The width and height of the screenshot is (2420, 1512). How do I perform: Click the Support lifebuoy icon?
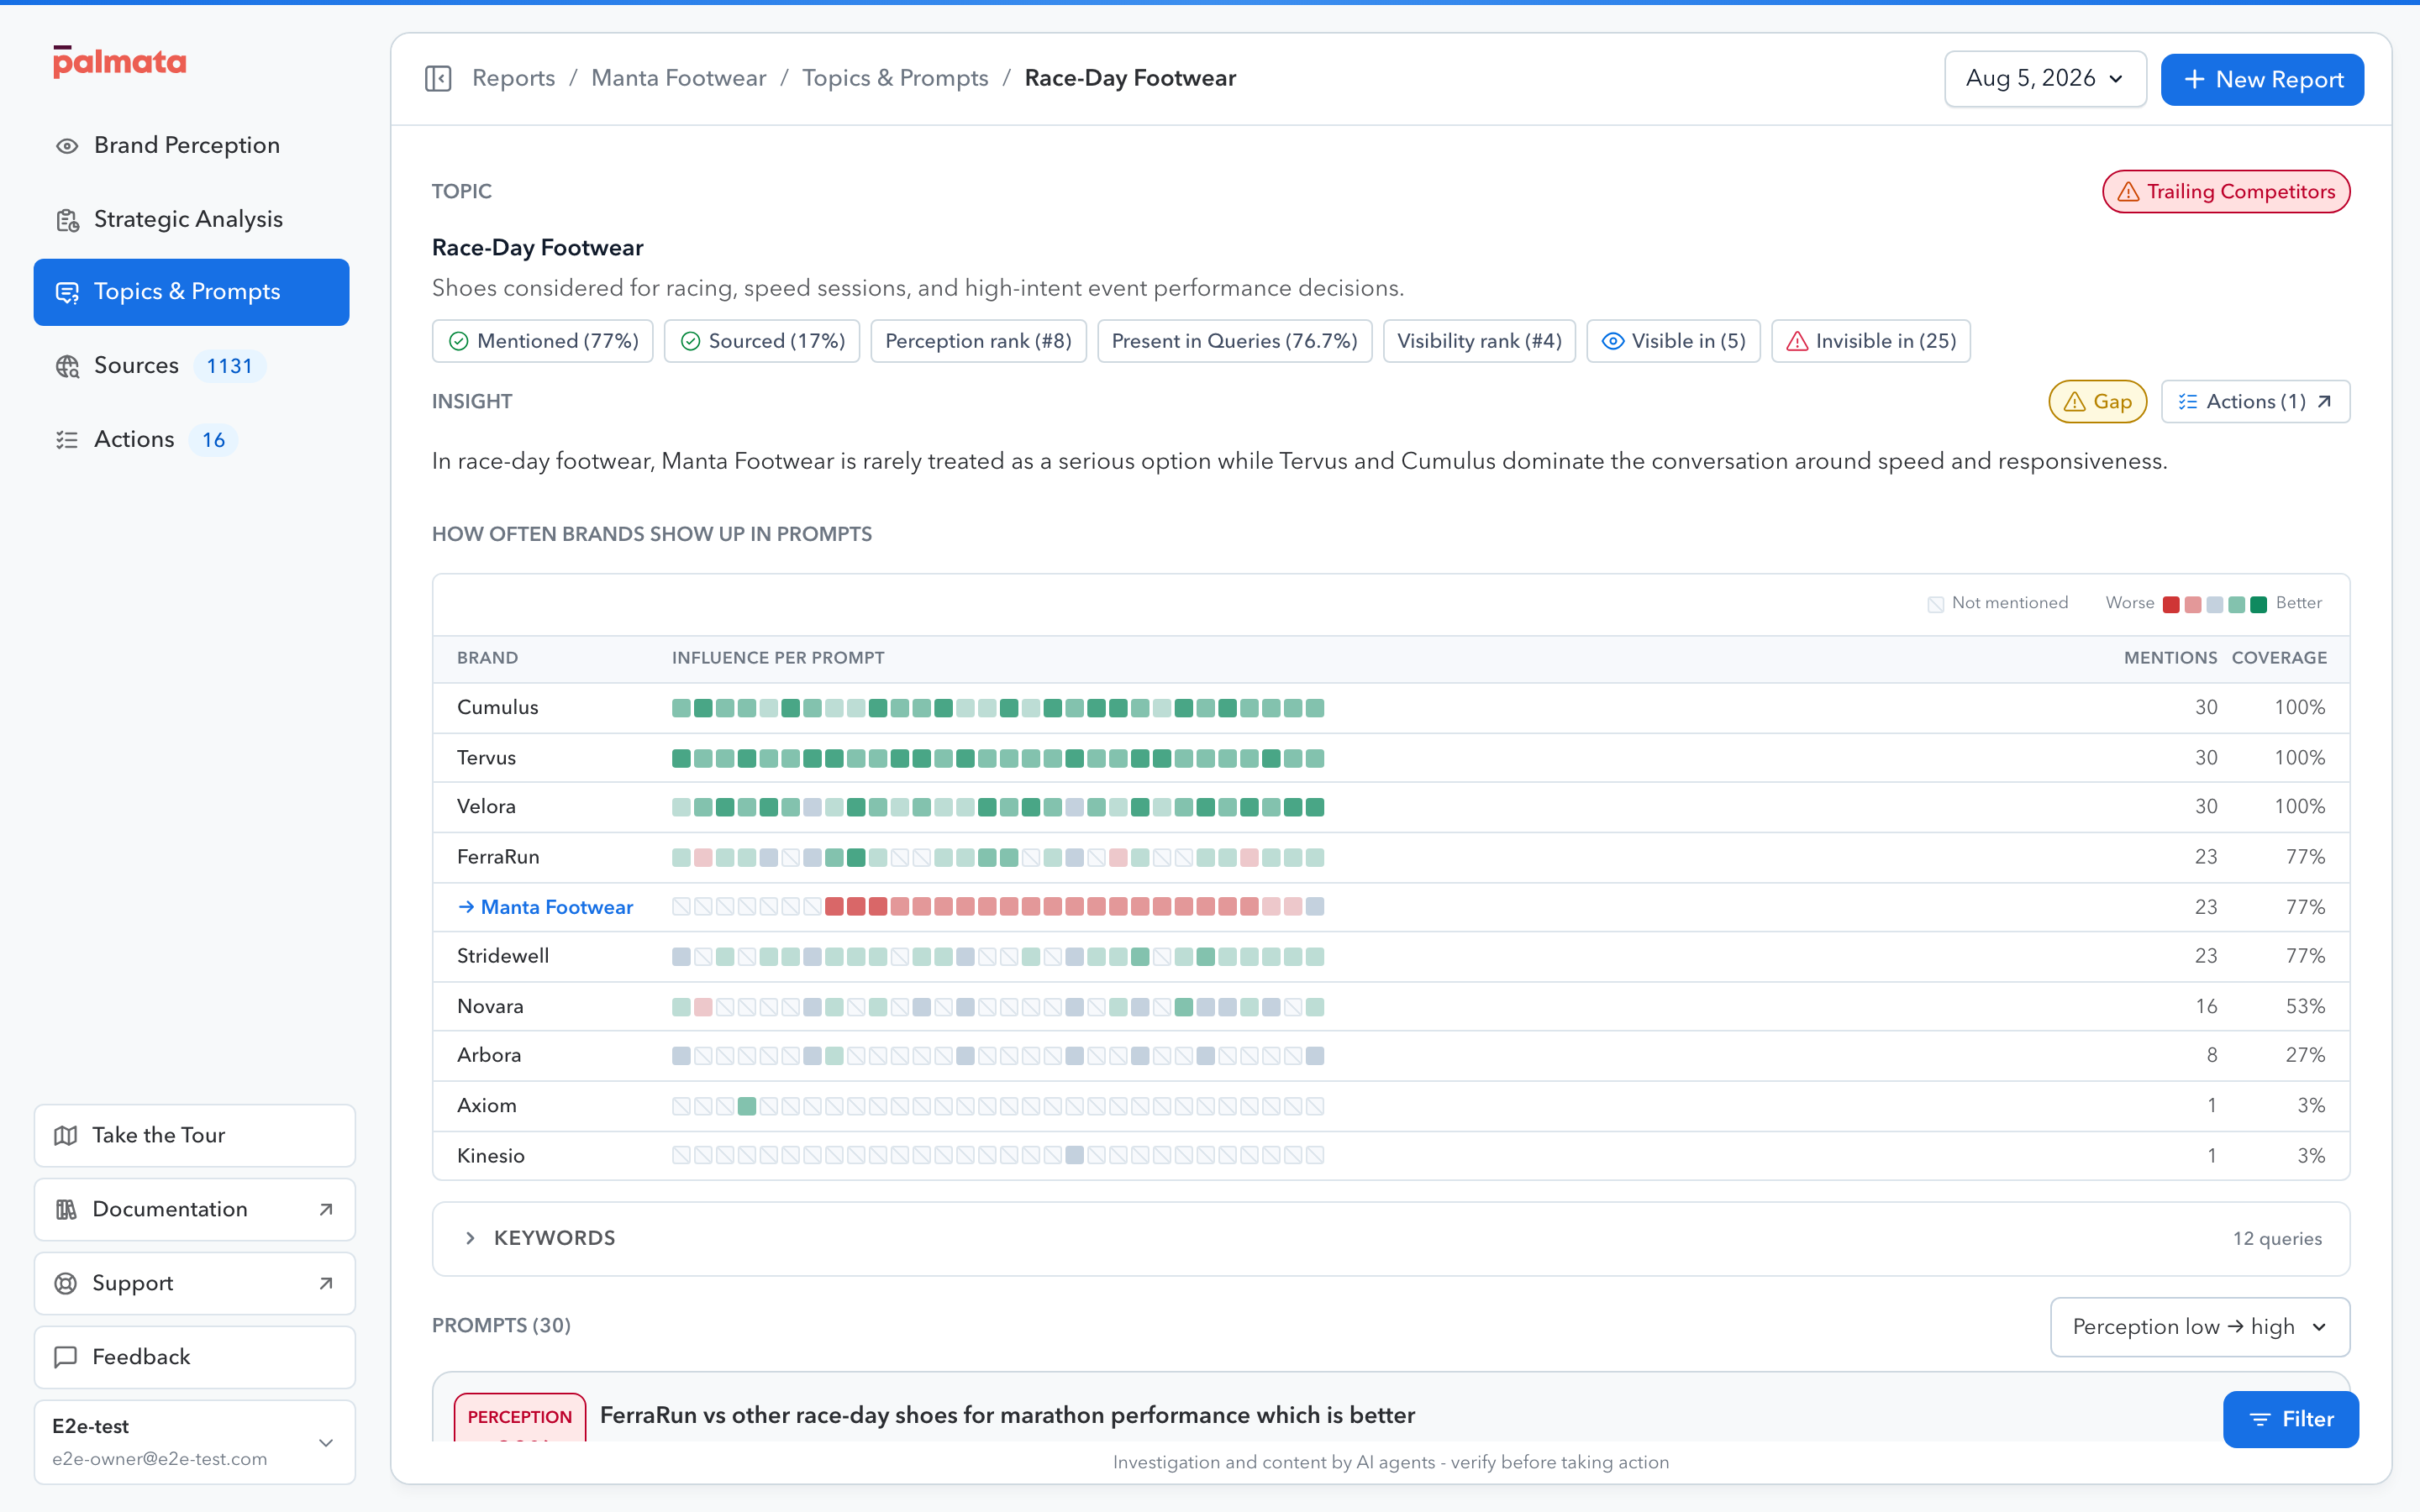point(66,1284)
